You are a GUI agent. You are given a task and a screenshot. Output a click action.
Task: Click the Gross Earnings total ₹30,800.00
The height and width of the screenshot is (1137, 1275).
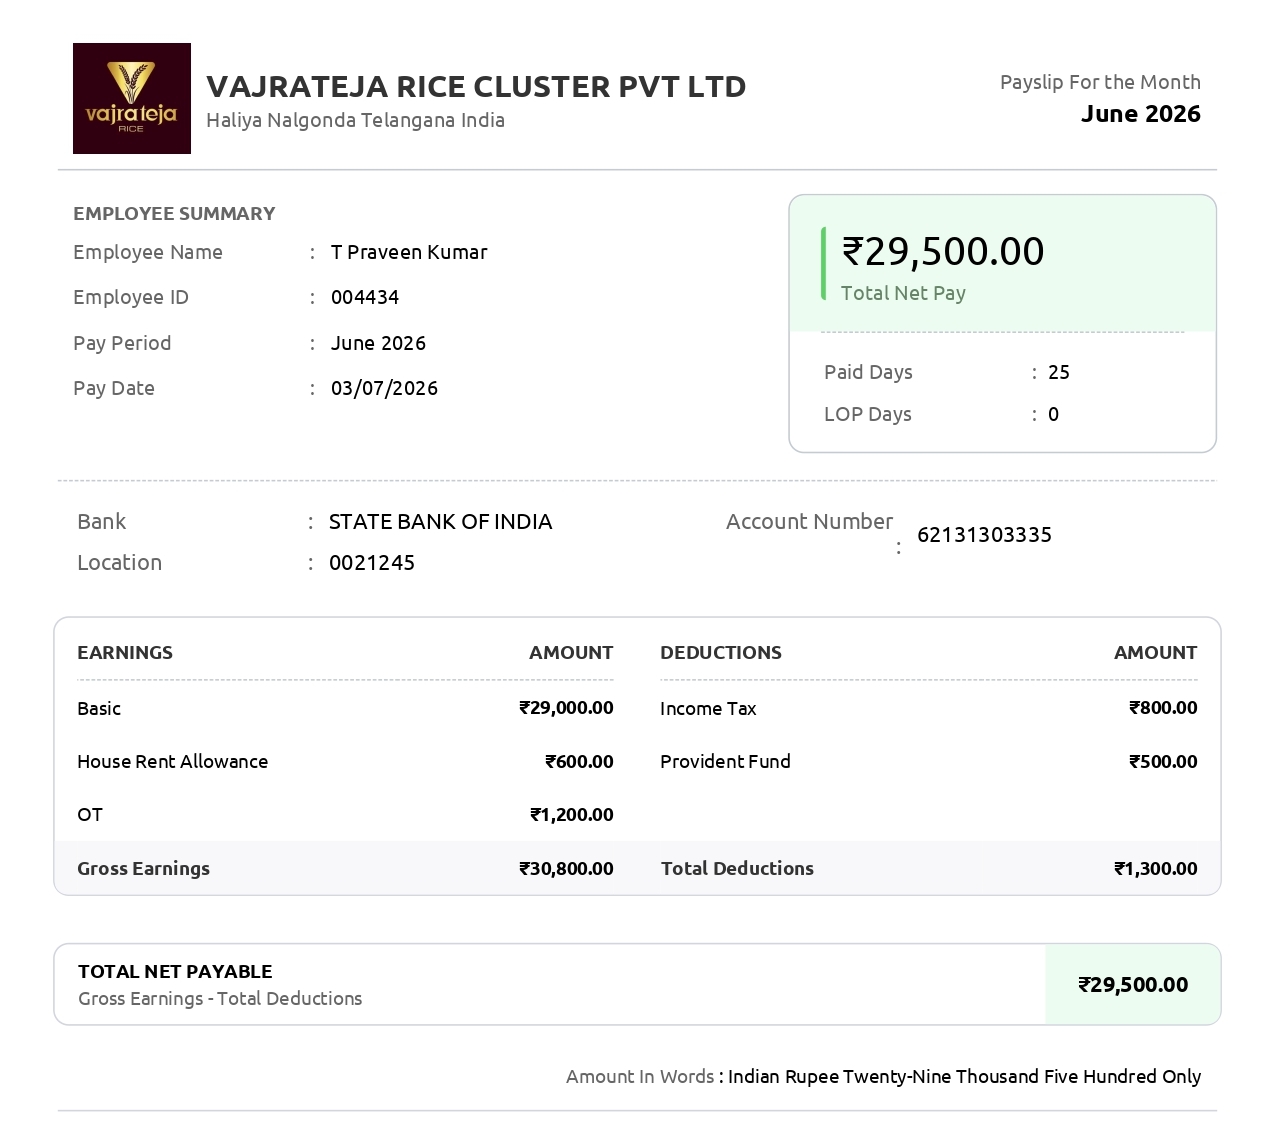click(x=566, y=869)
